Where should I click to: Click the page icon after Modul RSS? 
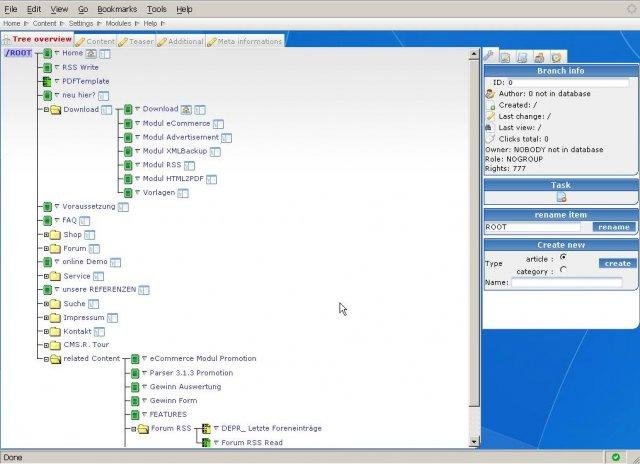point(189,166)
